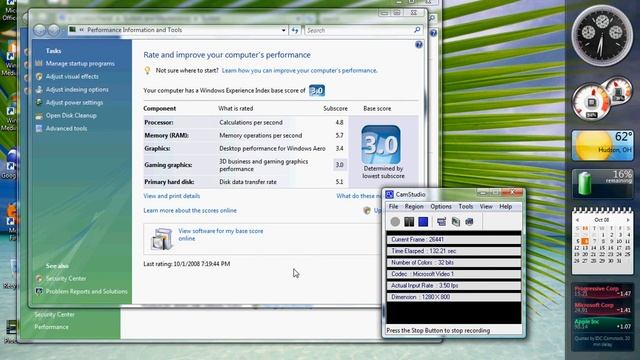Viewport: 640px width, 360px height.
Task: Open Adjust visual effects task
Action: [x=72, y=77]
